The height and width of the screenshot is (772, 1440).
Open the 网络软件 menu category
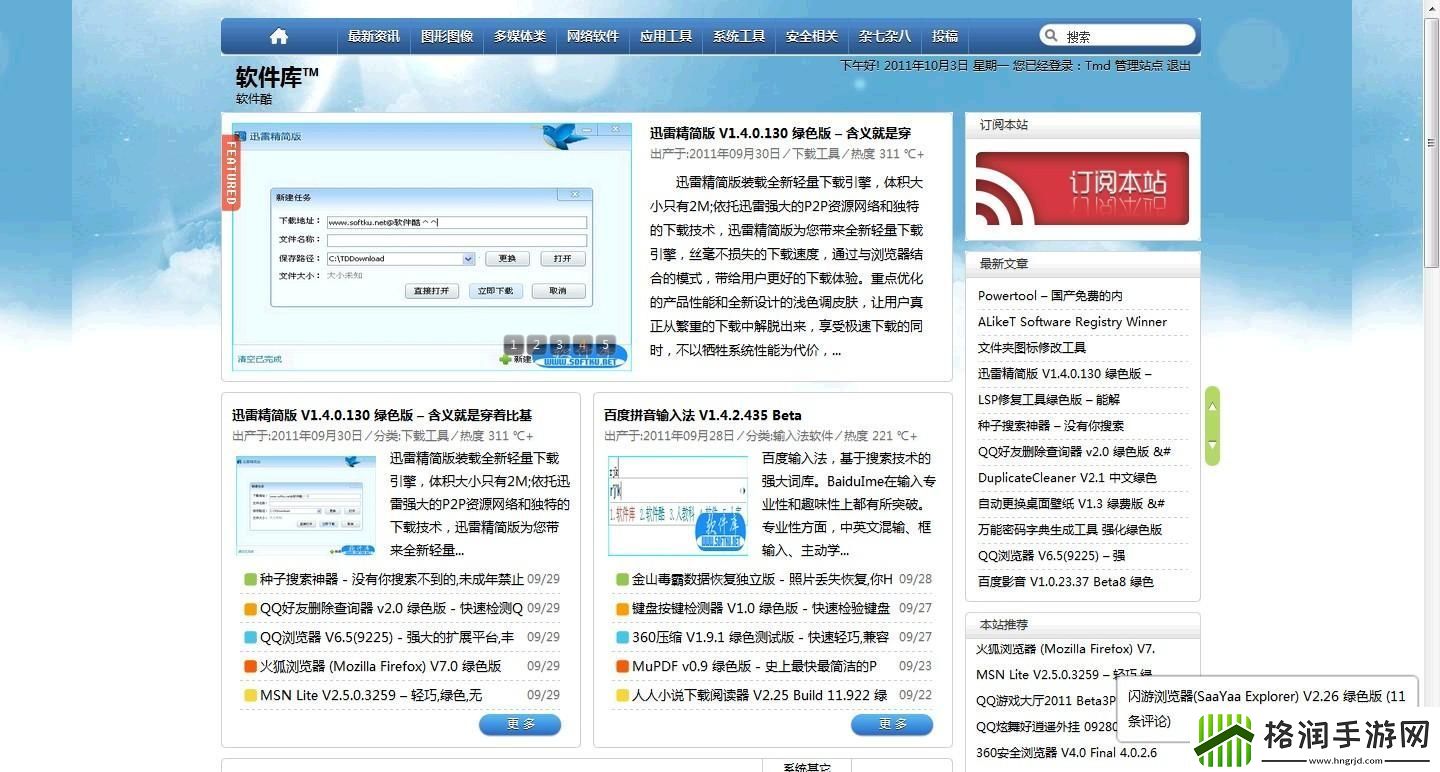pyautogui.click(x=591, y=36)
